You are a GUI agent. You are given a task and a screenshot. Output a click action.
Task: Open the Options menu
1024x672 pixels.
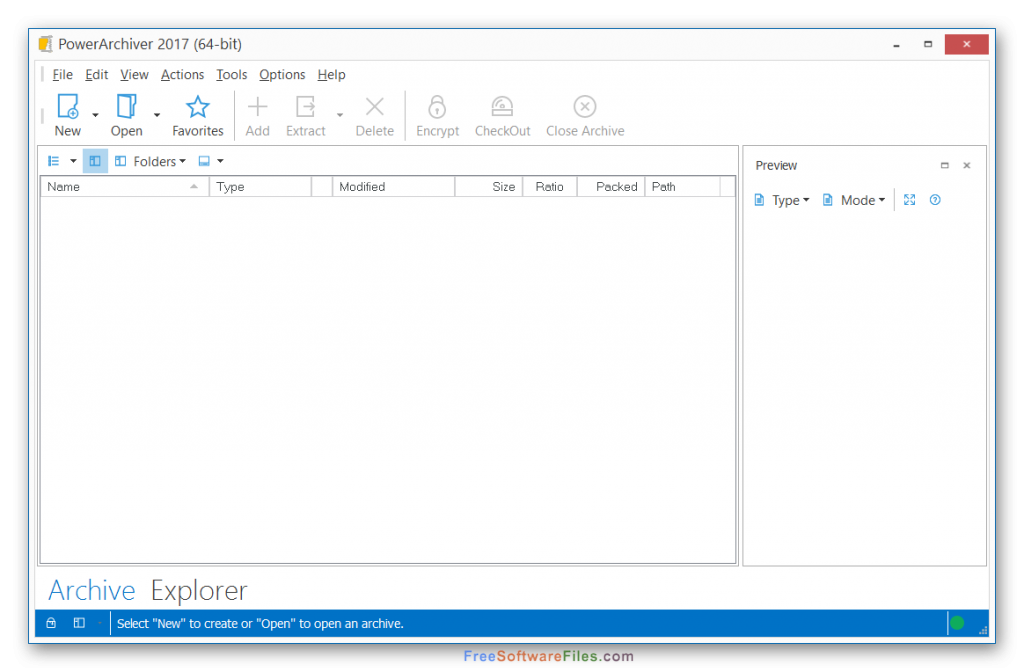(x=282, y=74)
